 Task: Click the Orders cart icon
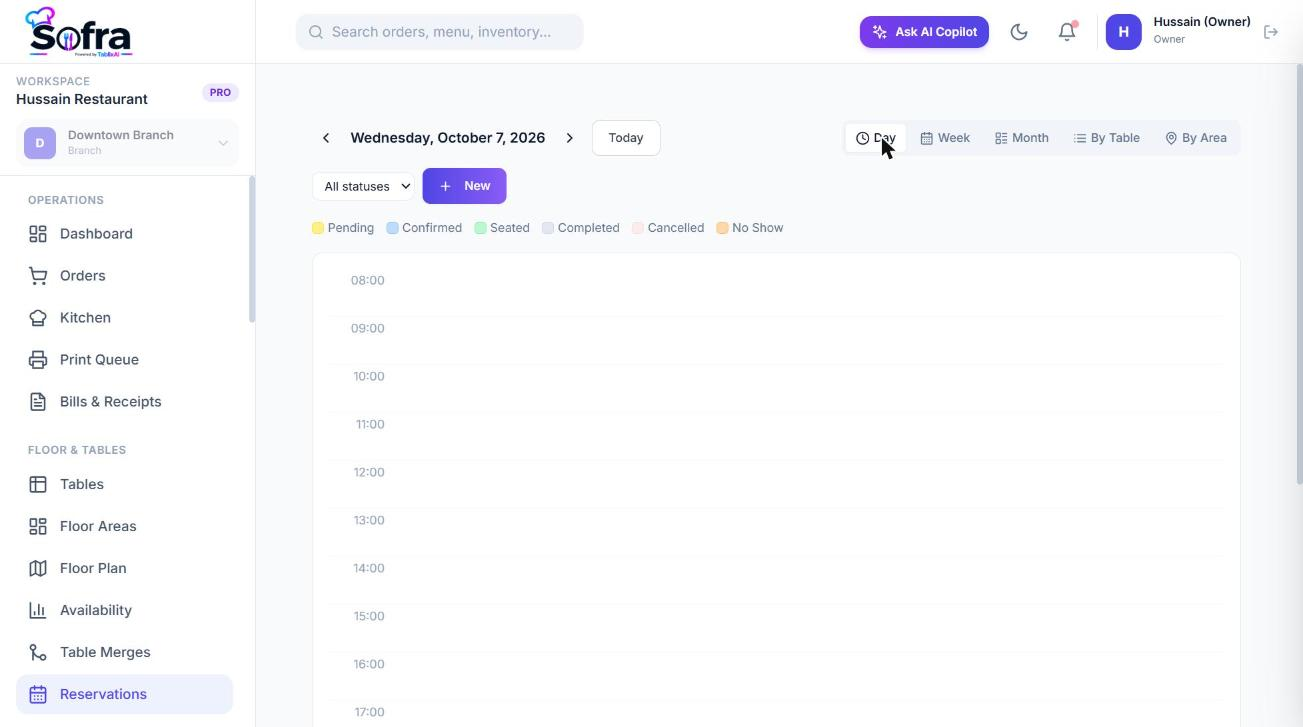(38, 276)
